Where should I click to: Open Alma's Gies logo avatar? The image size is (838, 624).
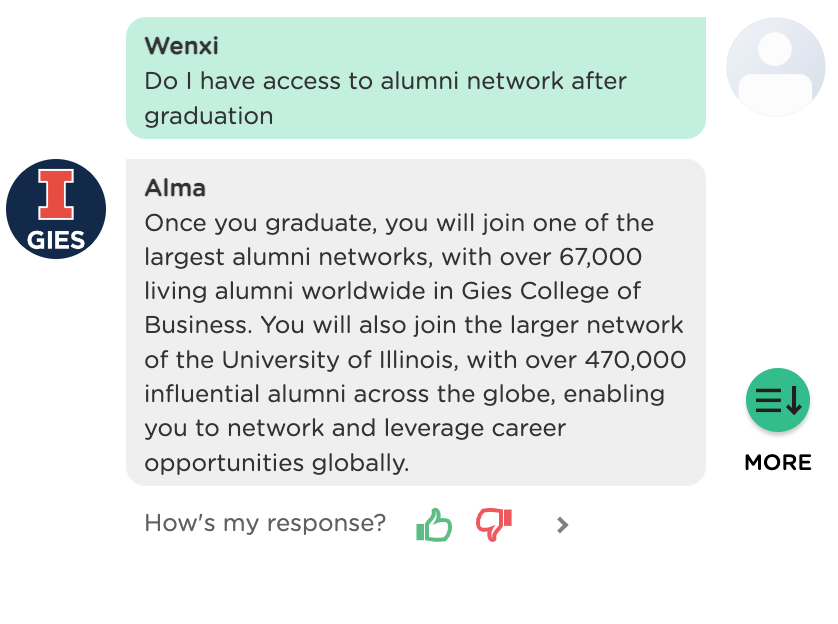pyautogui.click(x=56, y=209)
